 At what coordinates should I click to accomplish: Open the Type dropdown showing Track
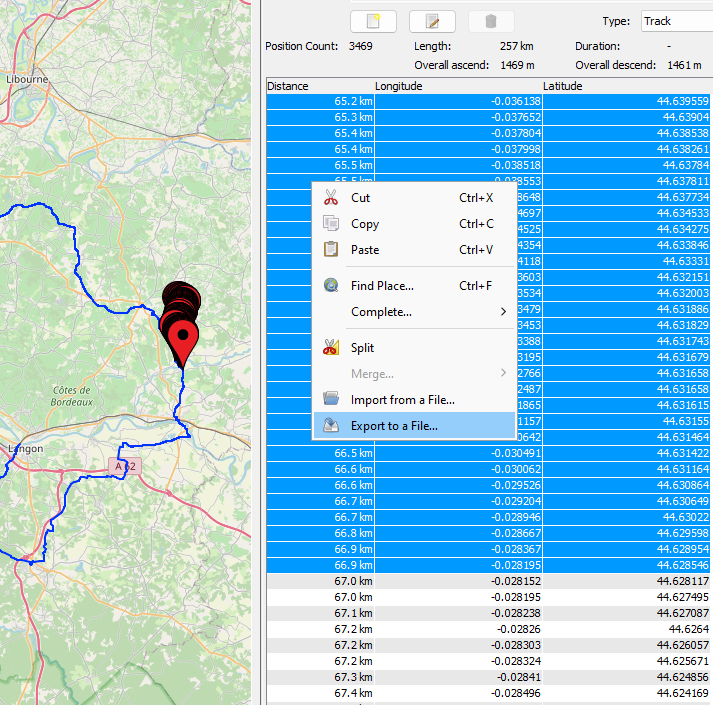tap(674, 21)
